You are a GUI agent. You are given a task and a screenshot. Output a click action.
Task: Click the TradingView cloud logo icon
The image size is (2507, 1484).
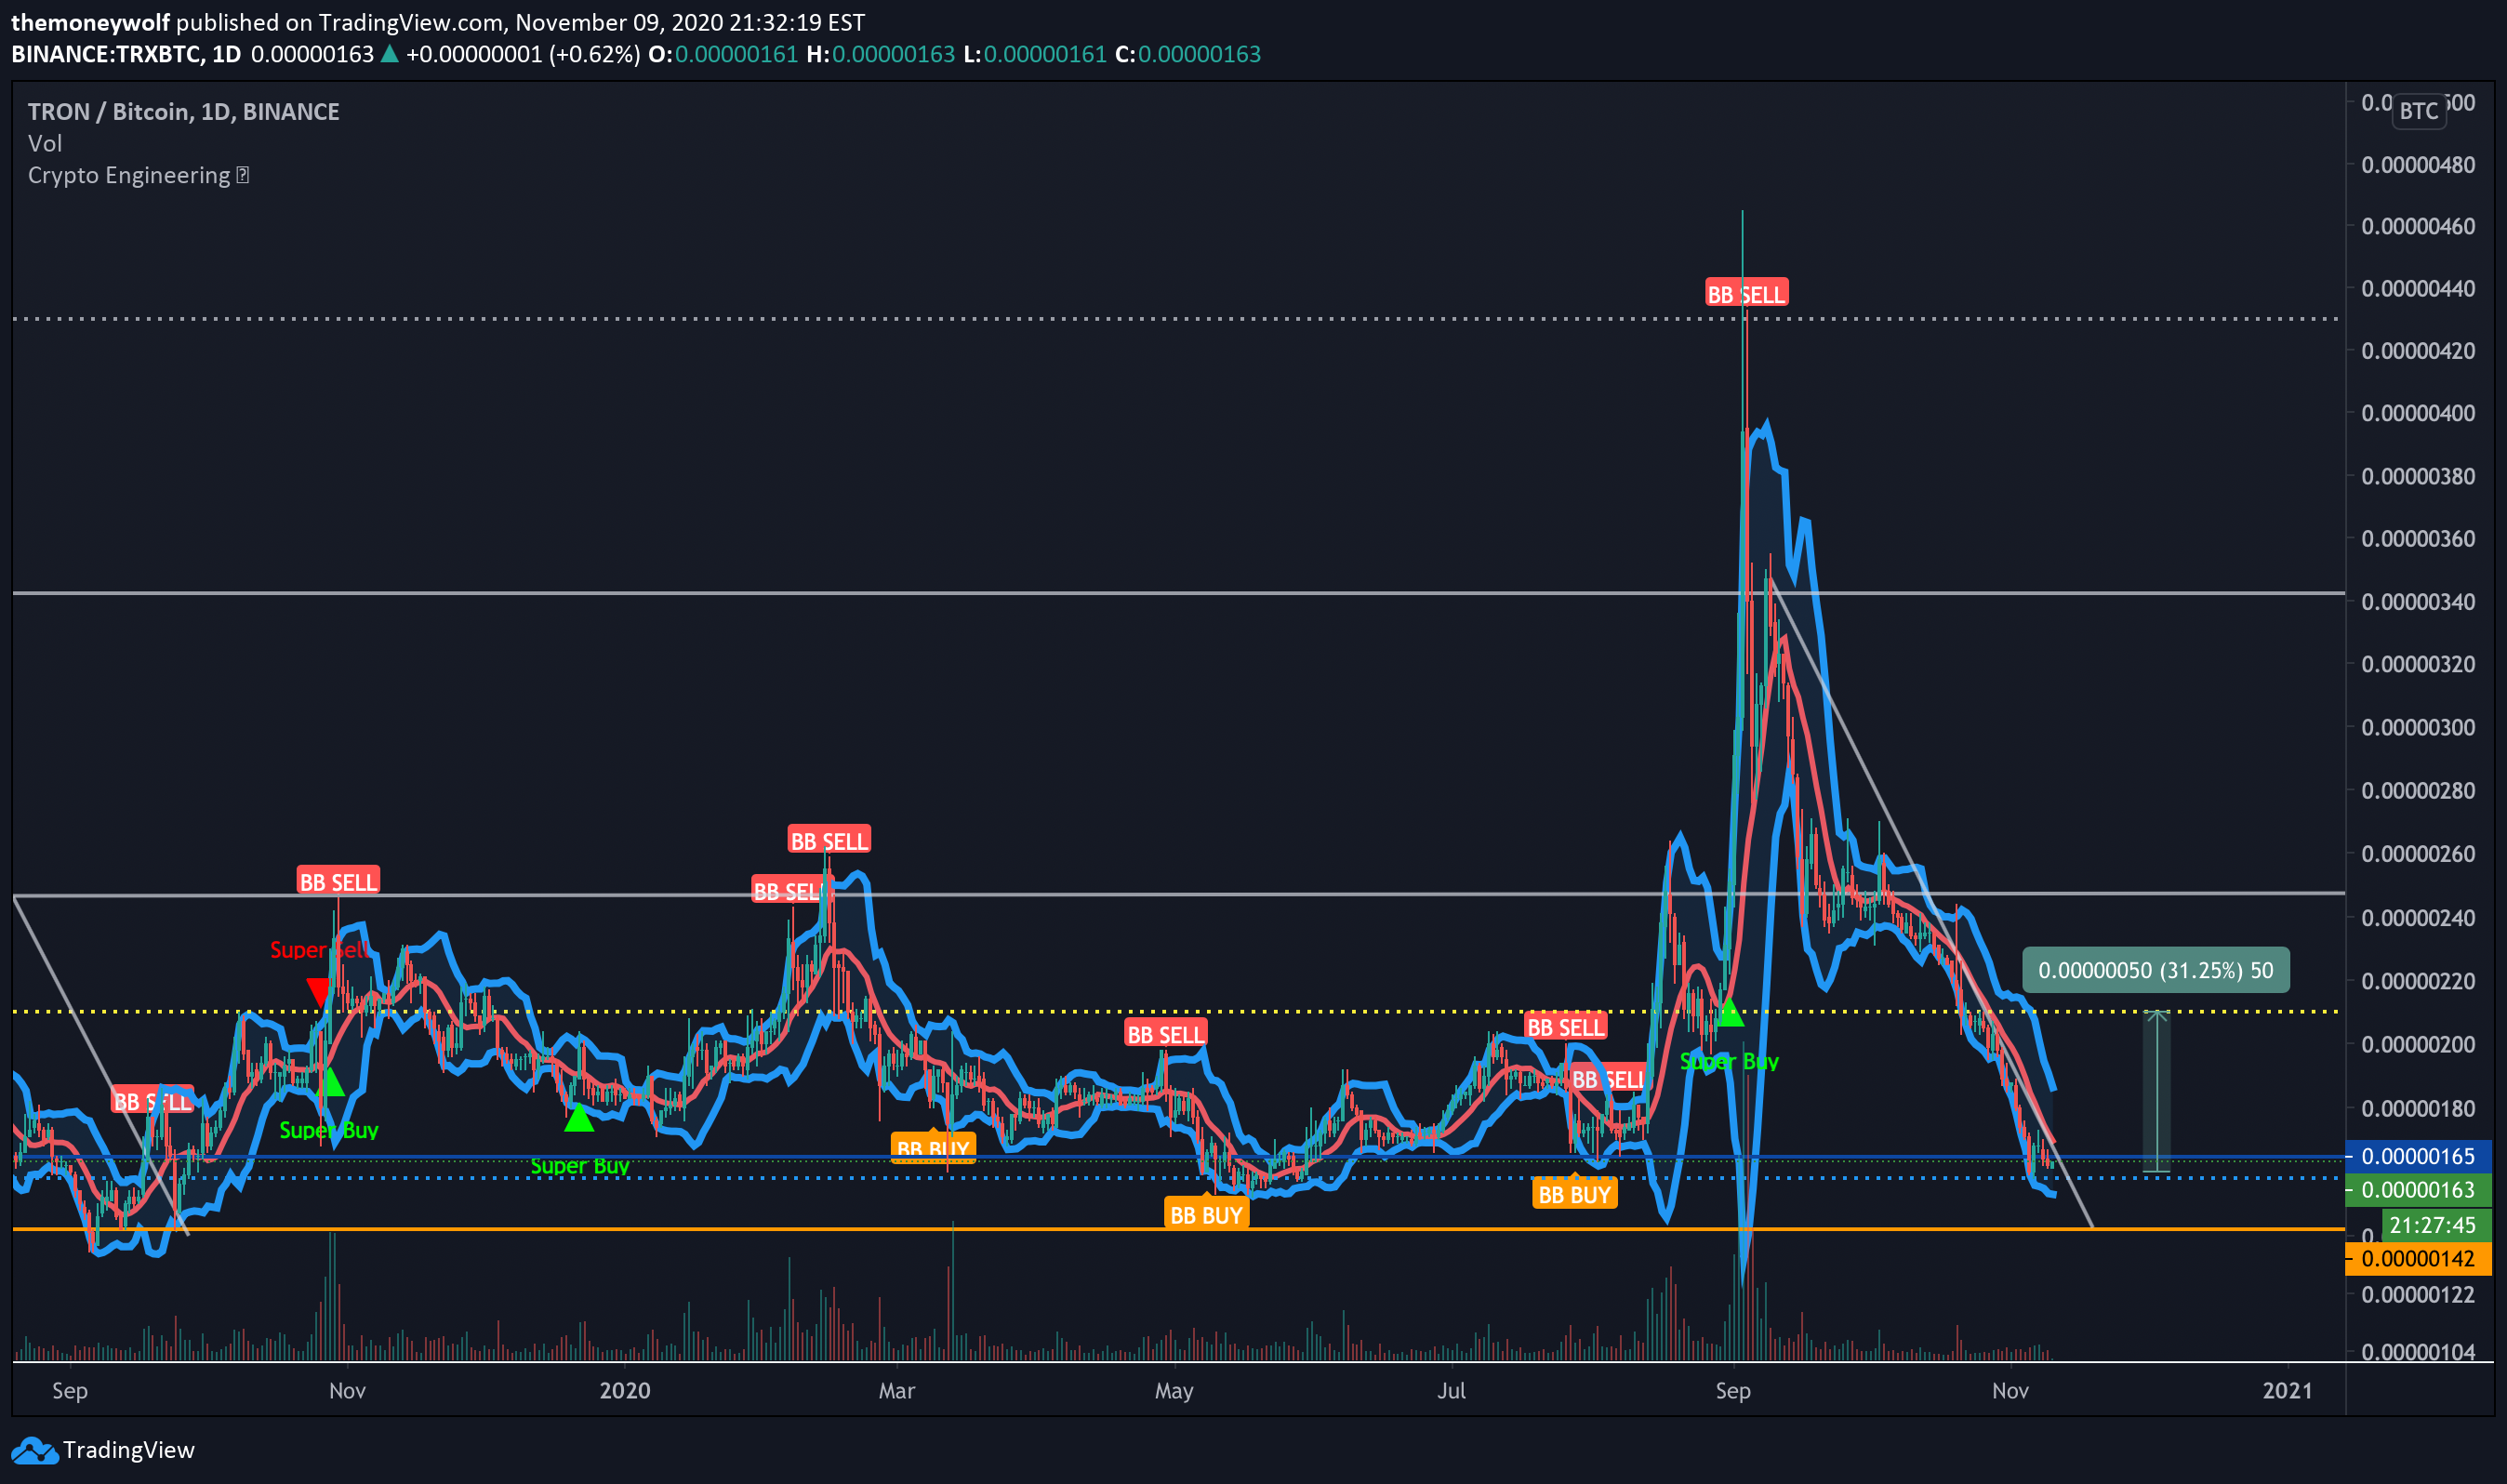click(34, 1451)
